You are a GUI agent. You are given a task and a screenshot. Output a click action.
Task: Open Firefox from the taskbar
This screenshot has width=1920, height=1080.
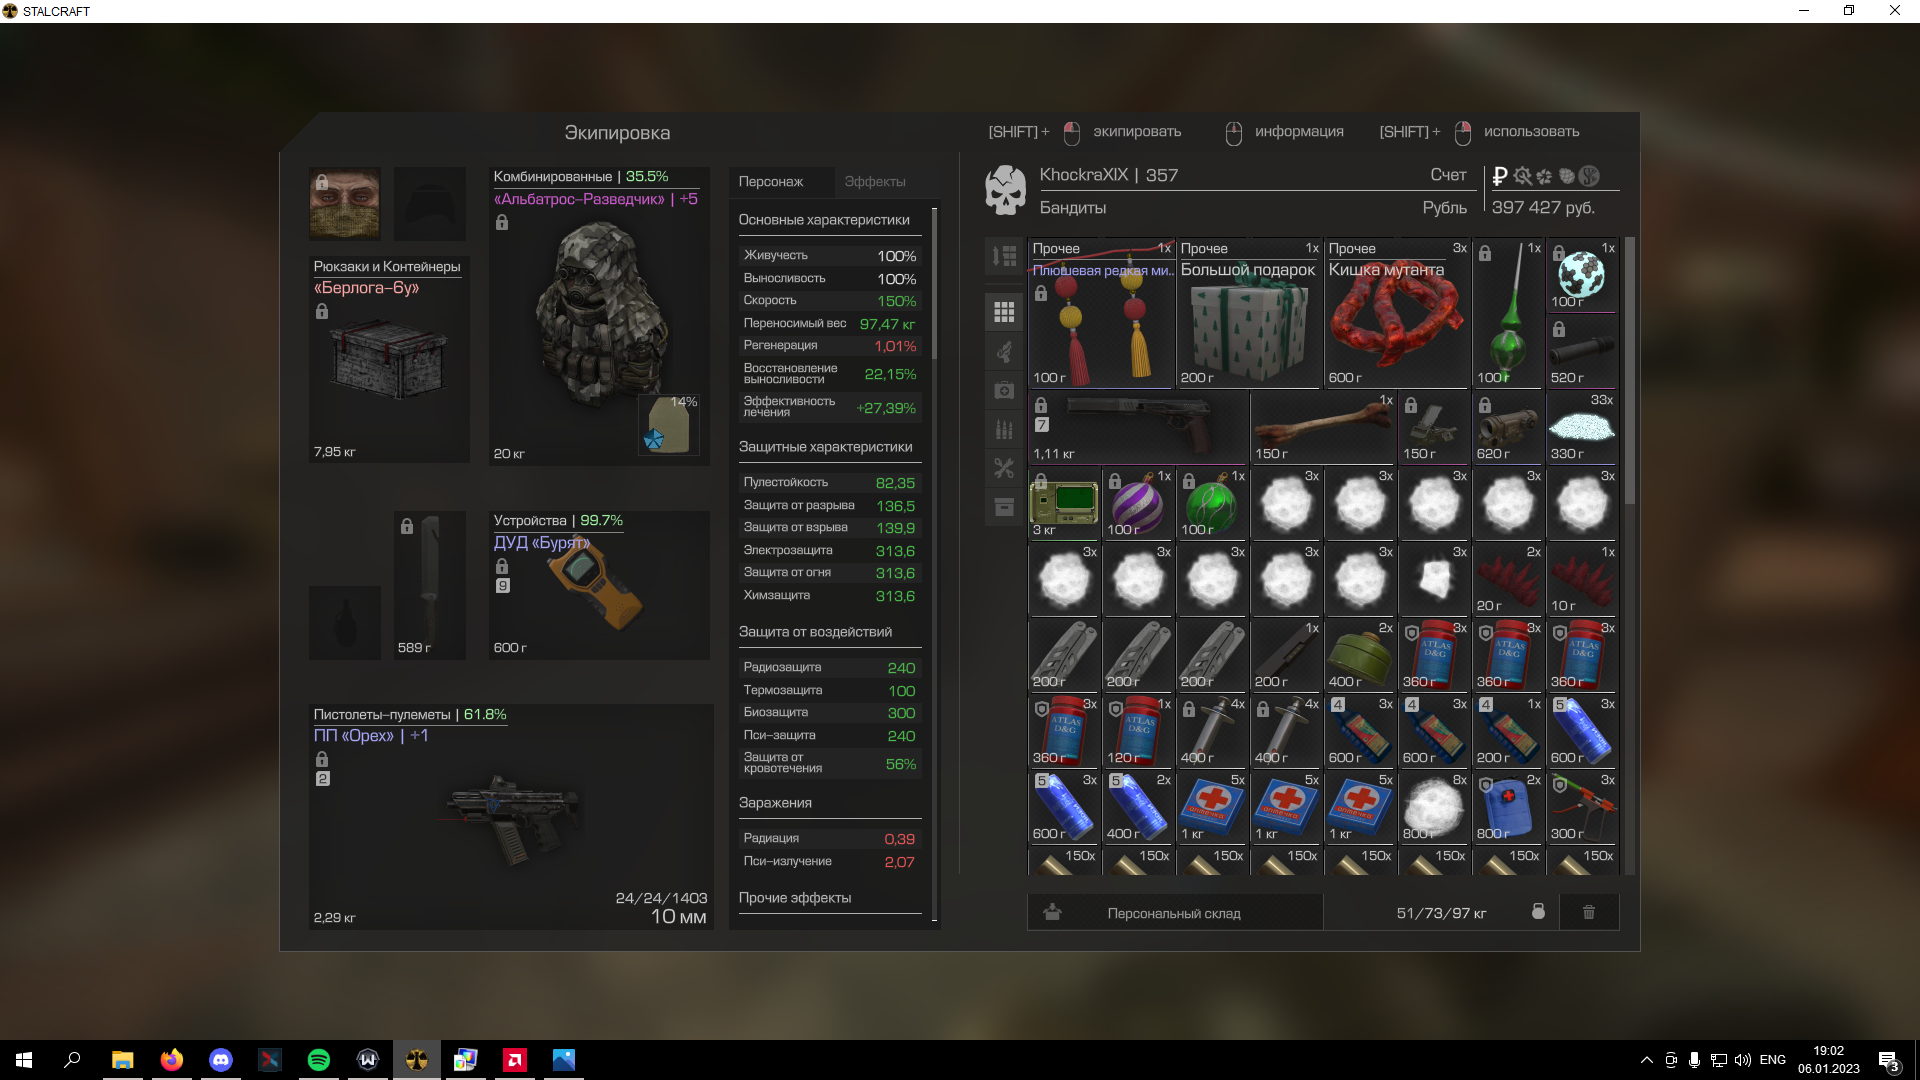coord(172,1060)
